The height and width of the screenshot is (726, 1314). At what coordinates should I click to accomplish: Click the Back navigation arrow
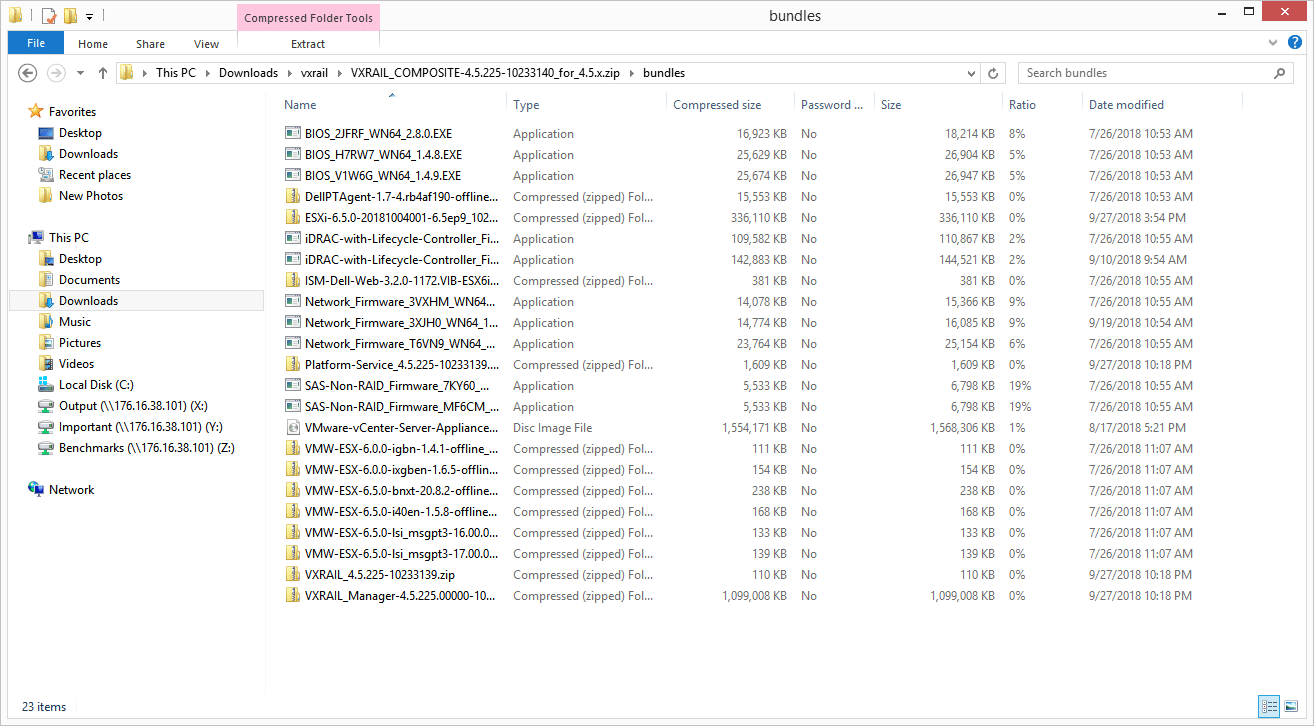pos(28,73)
